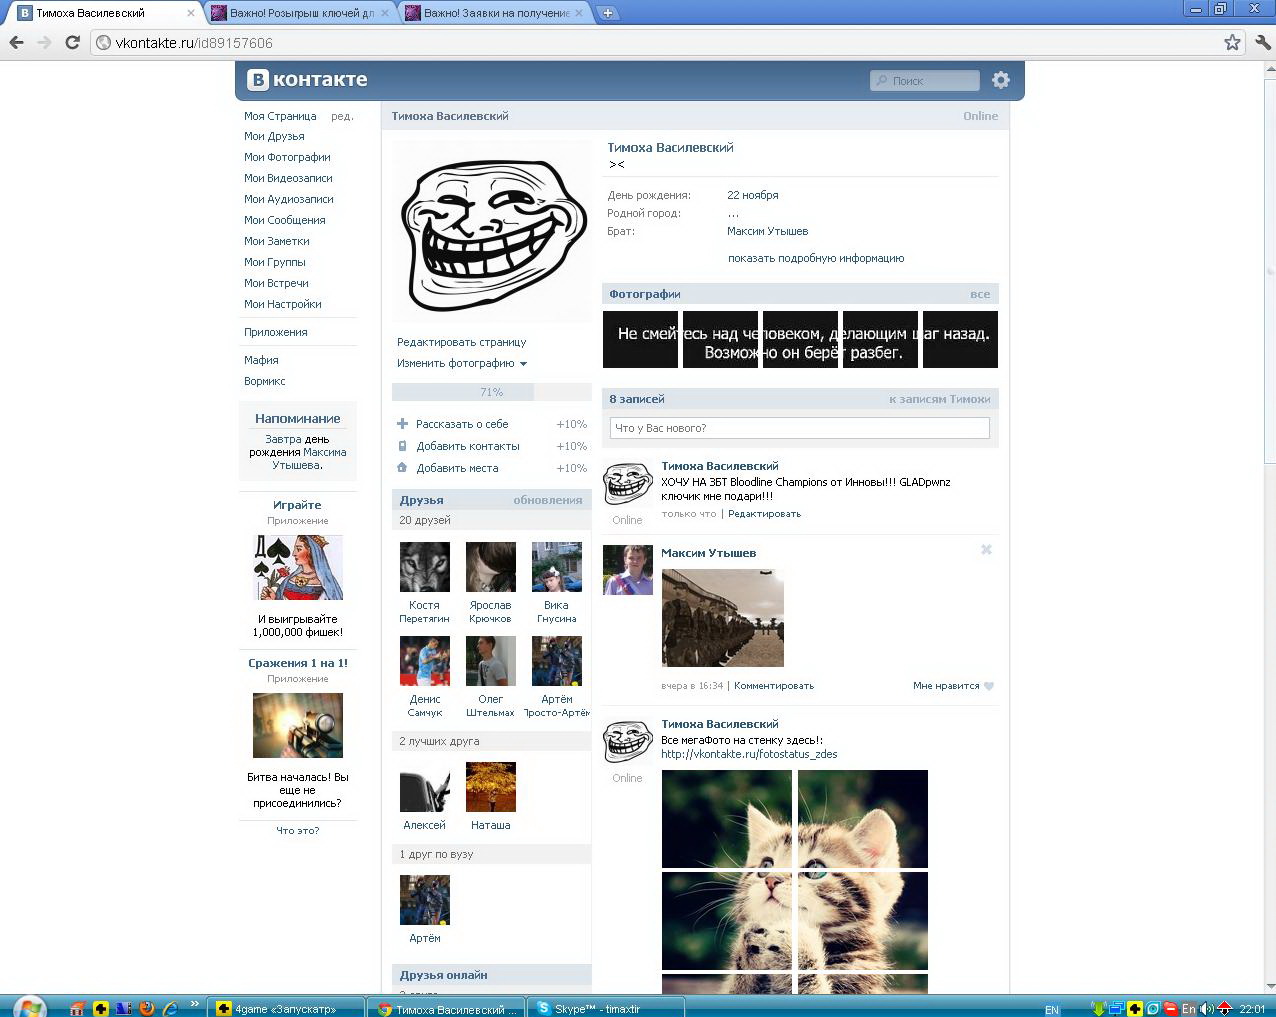Click the Поиск search field in header
1276x1017 pixels.
(x=925, y=80)
